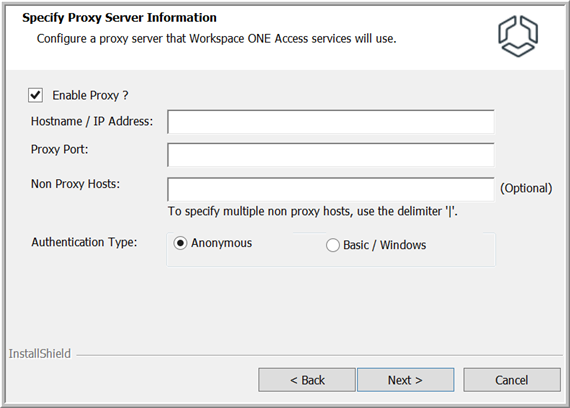This screenshot has height=408, width=570.
Task: Click the 'Configure a proxy server' description text
Action: click(216, 39)
